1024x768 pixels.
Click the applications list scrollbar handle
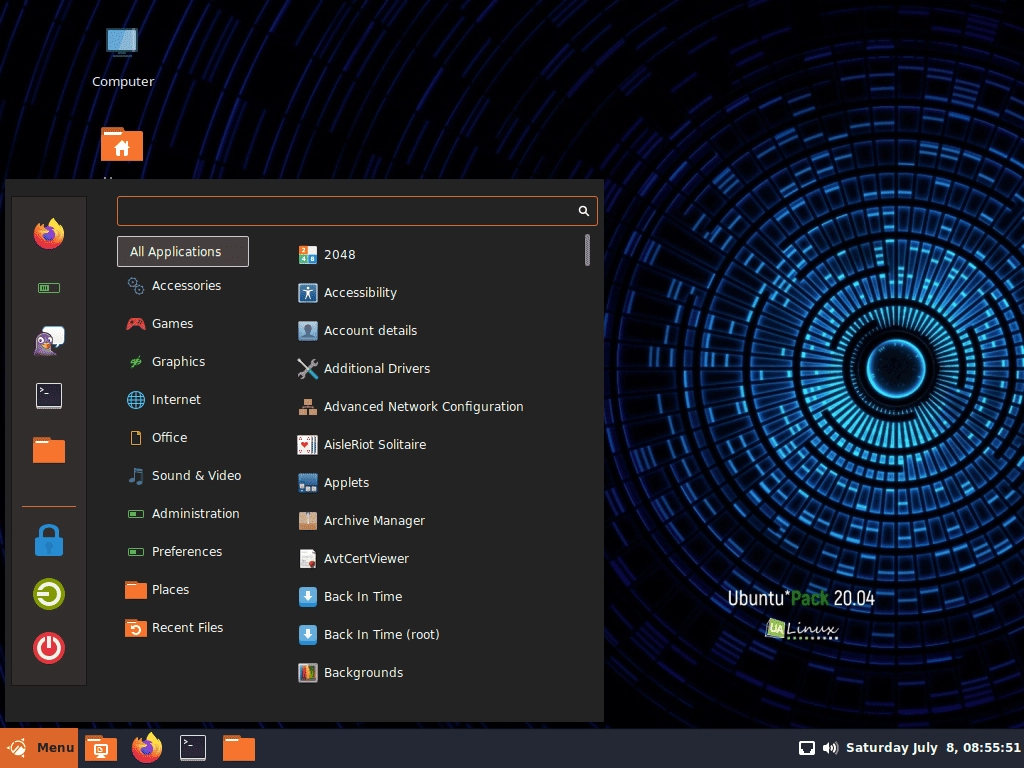(x=587, y=250)
